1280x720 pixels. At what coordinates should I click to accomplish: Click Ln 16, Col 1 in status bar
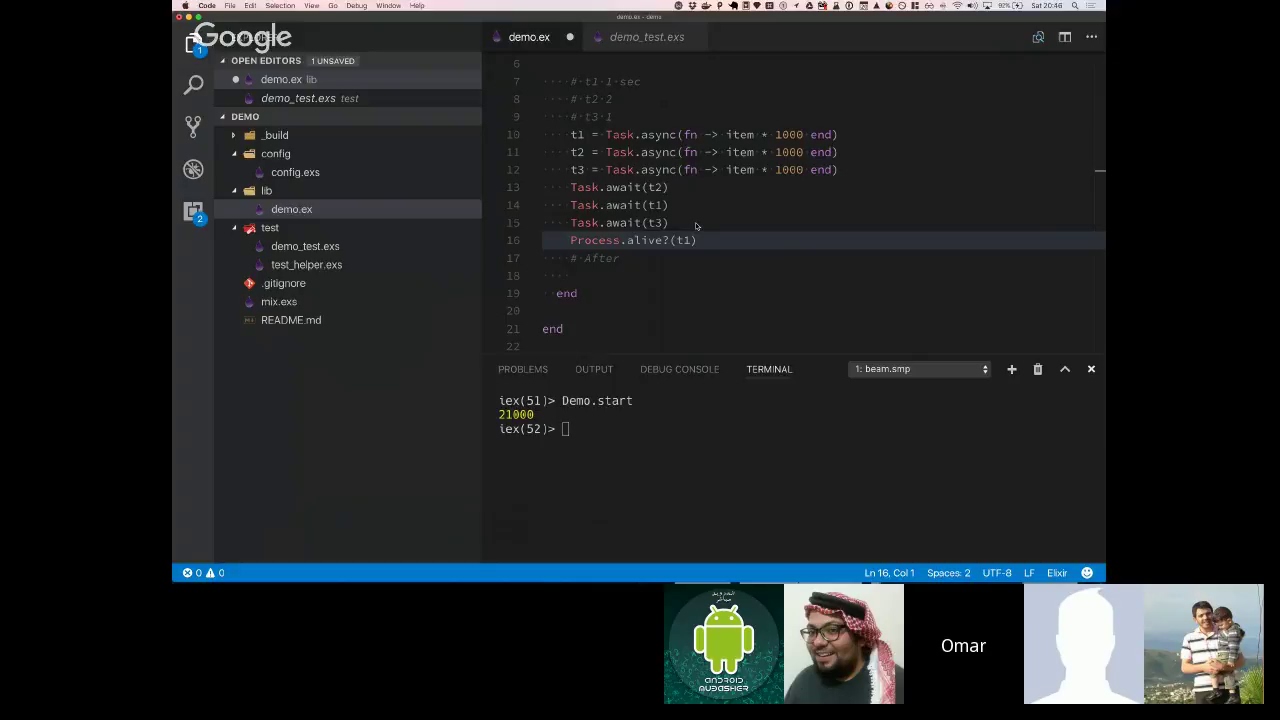click(x=889, y=573)
